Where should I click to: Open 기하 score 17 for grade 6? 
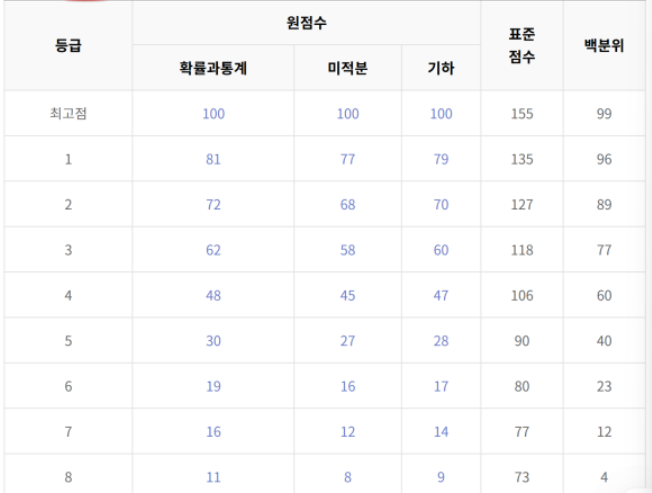click(441, 386)
